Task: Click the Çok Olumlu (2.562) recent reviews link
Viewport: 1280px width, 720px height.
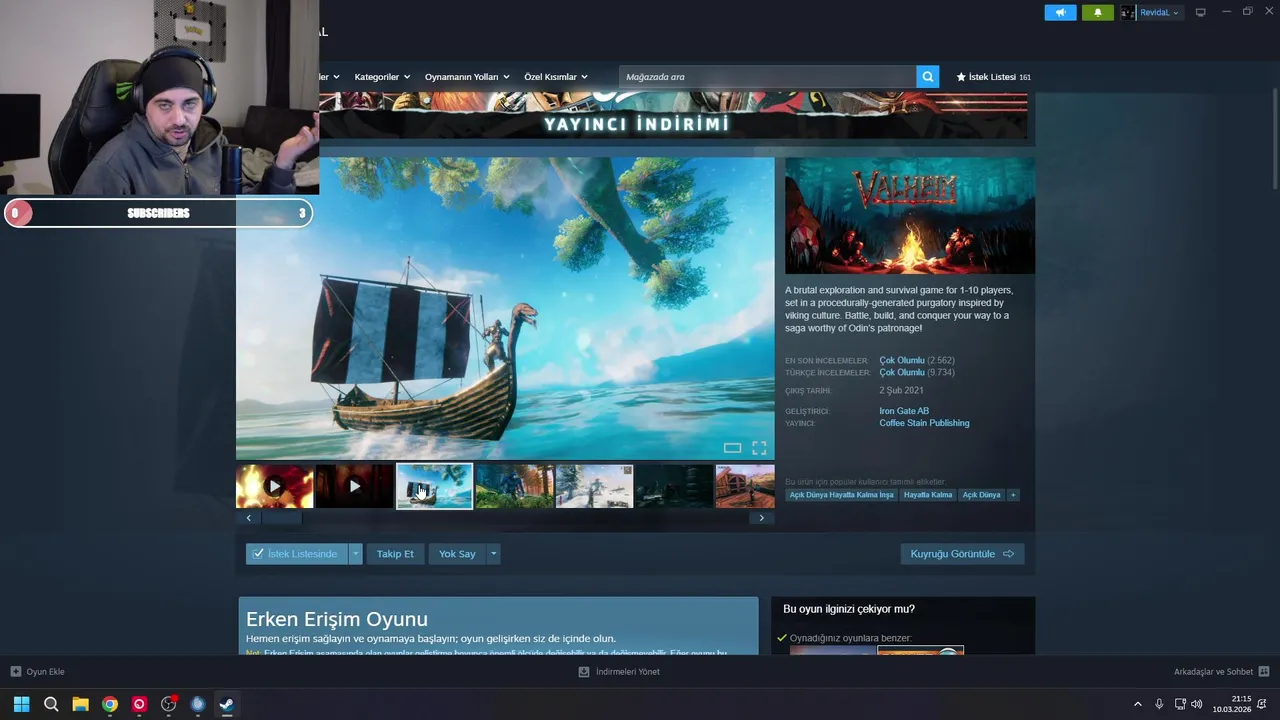Action: (x=917, y=360)
